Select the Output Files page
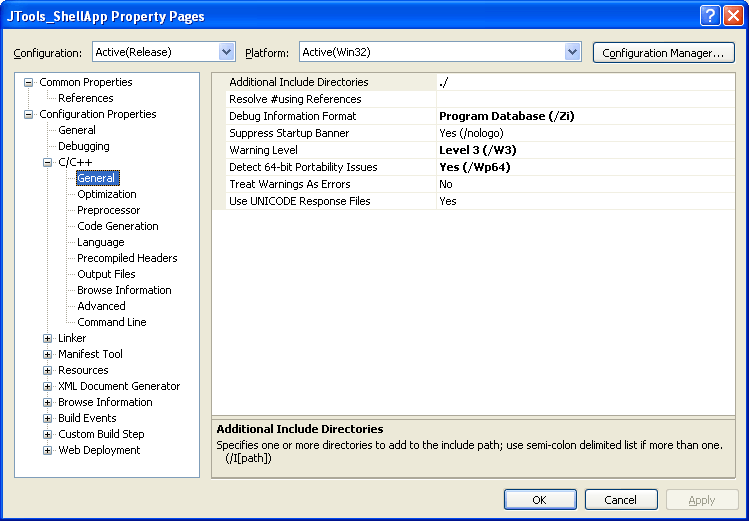Screen dimensions: 749x521 coord(106,274)
